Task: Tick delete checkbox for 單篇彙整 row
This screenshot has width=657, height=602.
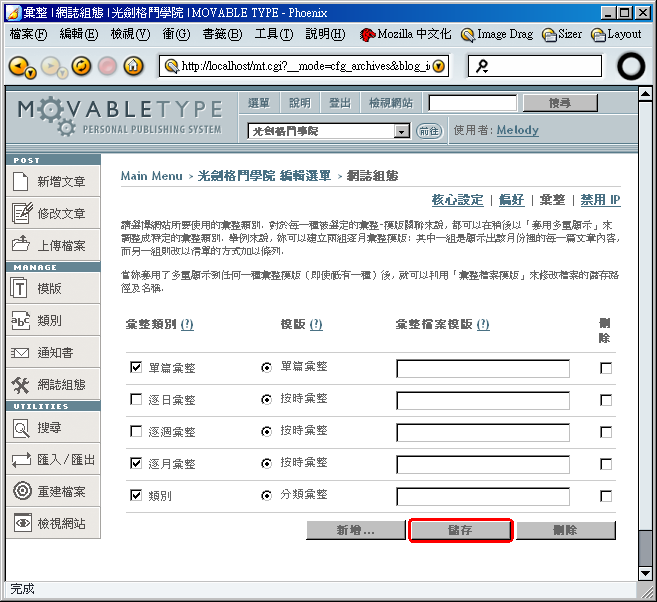Action: 606,368
